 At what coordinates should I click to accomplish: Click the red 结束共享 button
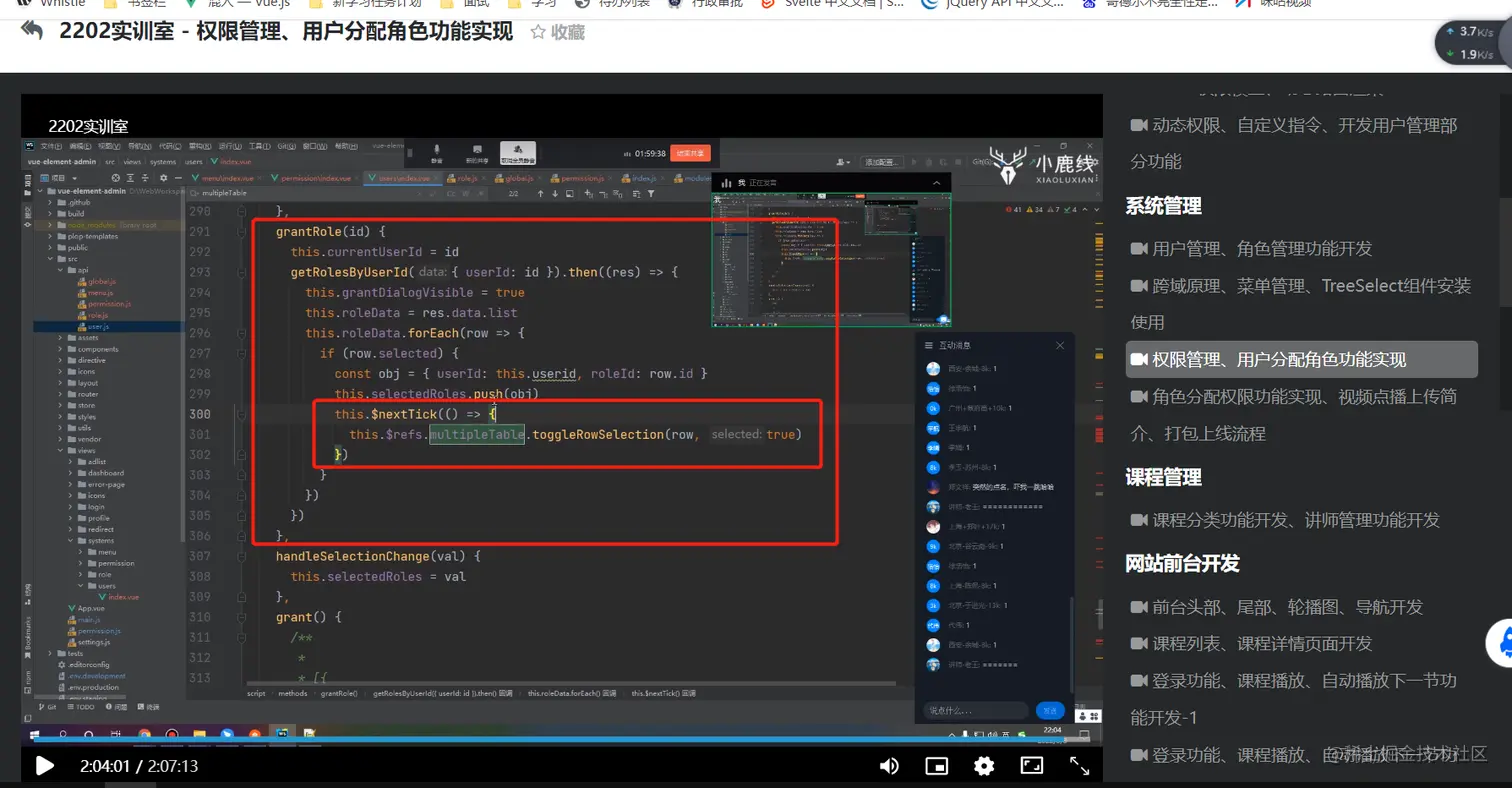tap(690, 153)
